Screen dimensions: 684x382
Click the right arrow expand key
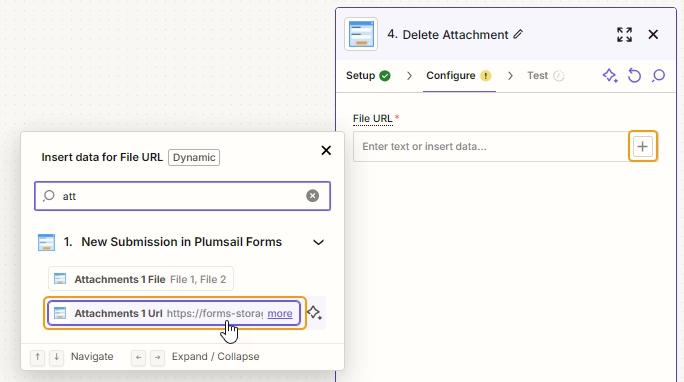157,358
